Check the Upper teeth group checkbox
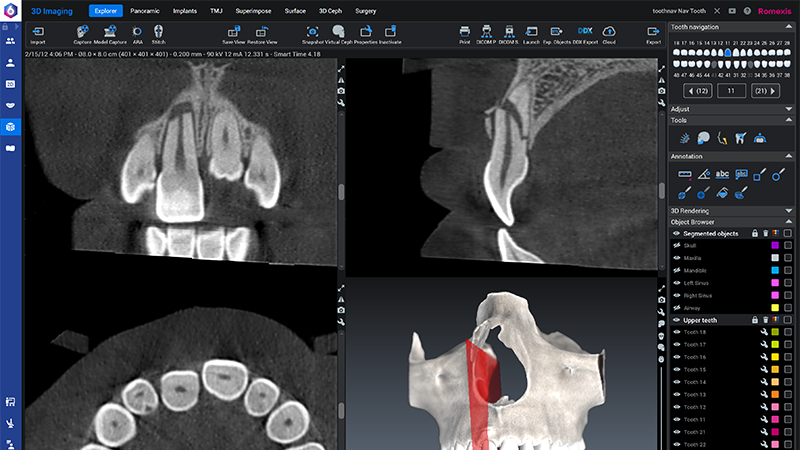This screenshot has height=450, width=800. pyautogui.click(x=788, y=320)
